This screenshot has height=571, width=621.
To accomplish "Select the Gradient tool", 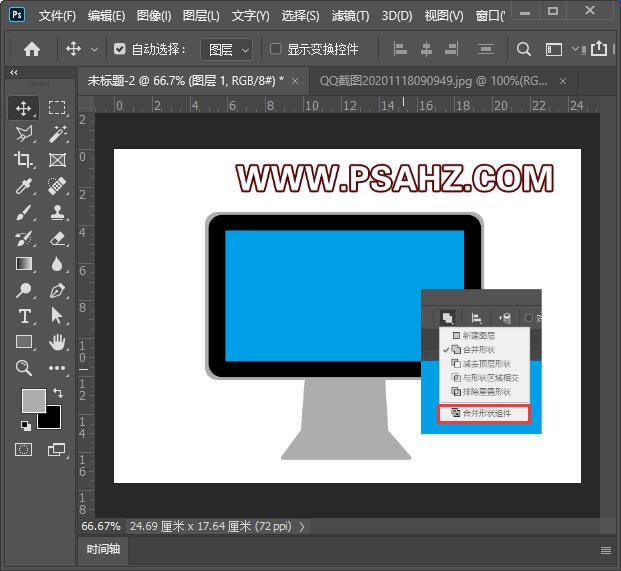I will coord(24,264).
